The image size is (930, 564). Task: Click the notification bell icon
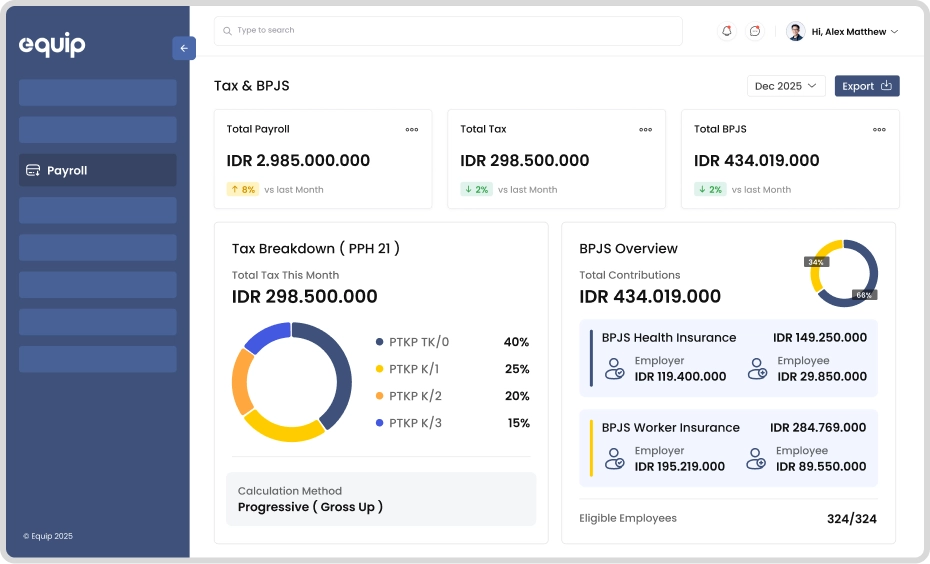(x=727, y=31)
